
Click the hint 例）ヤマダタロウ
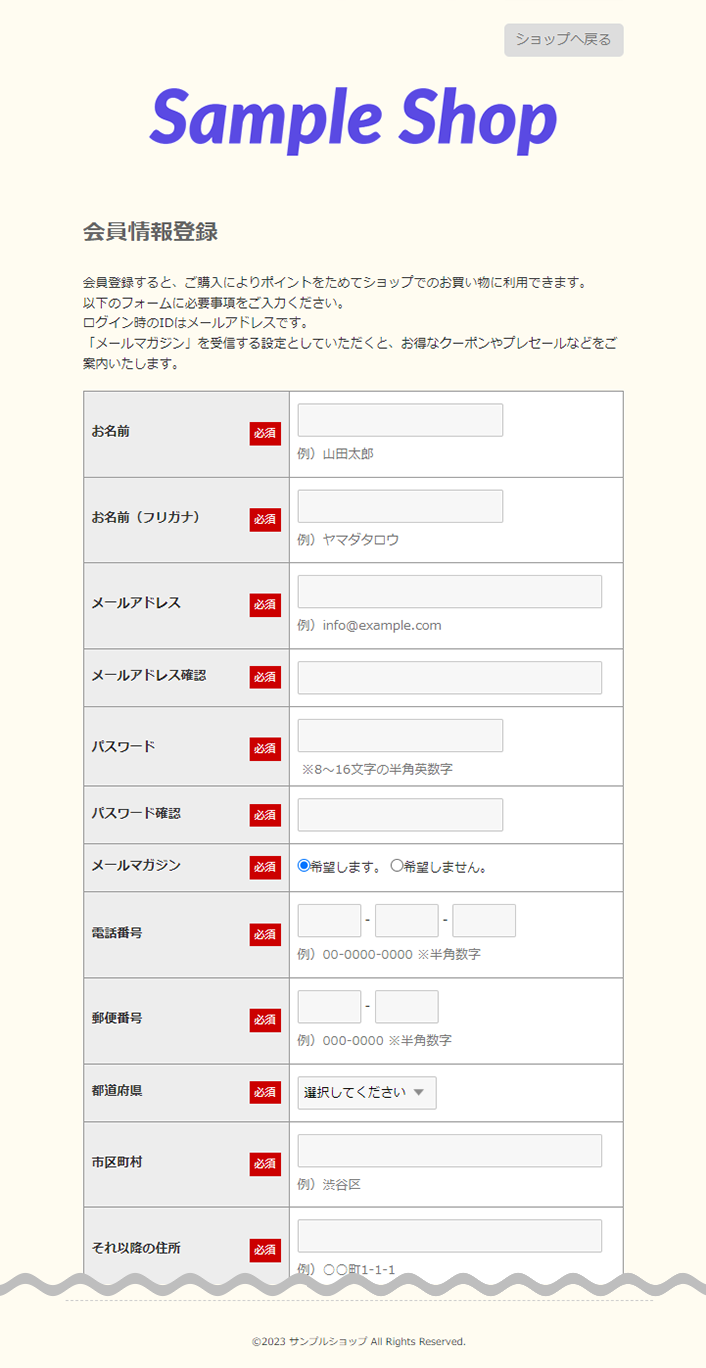[x=348, y=540]
